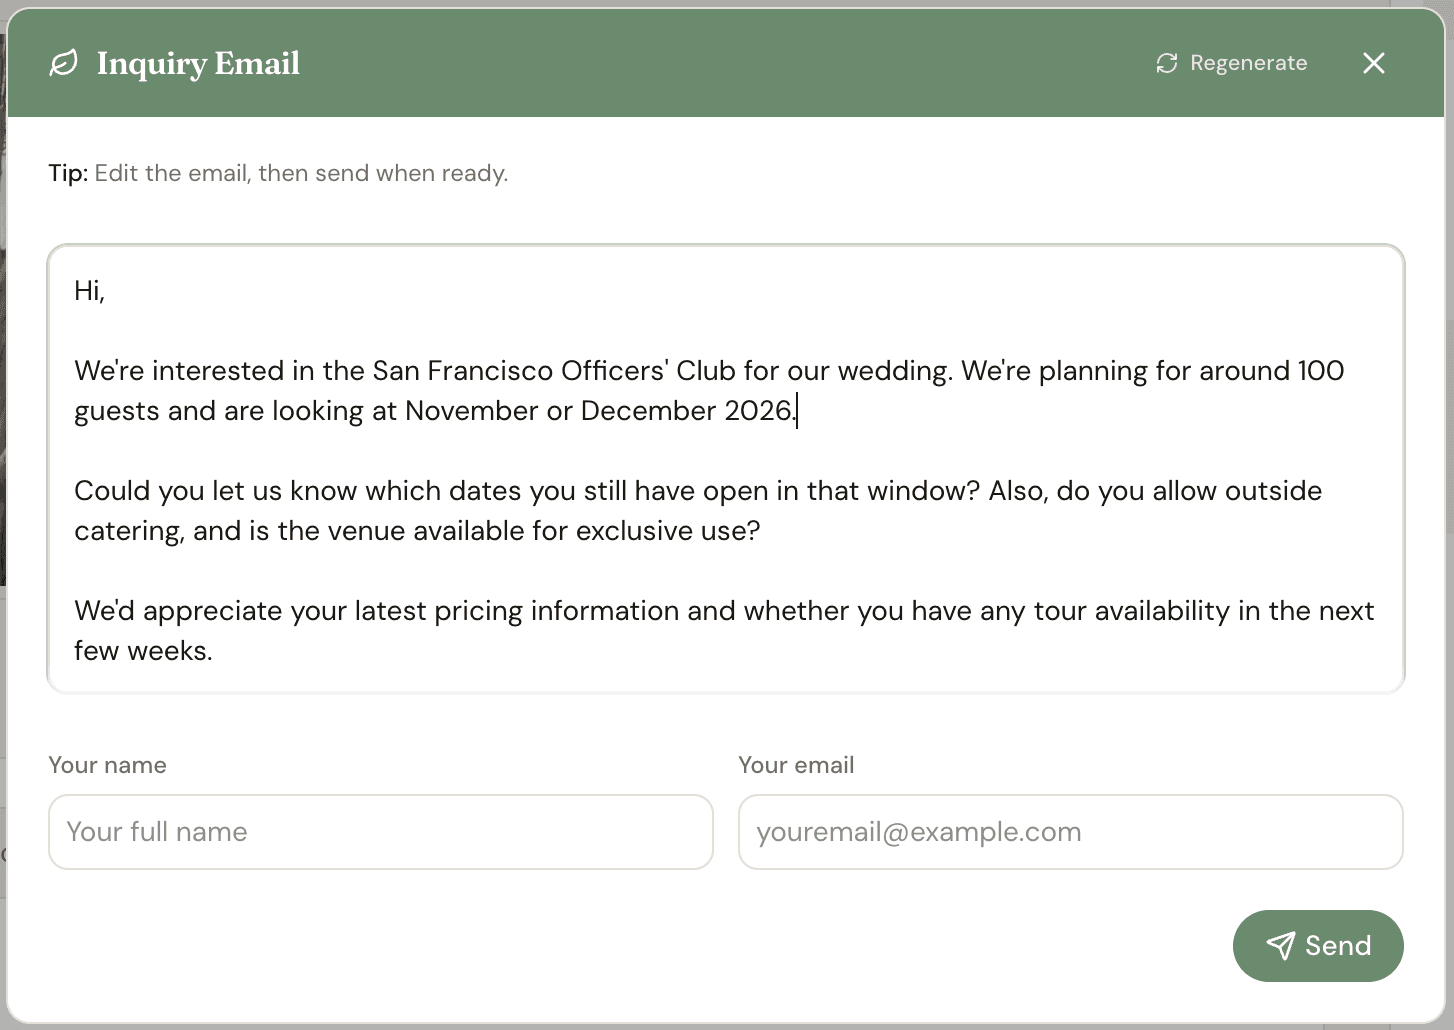
Task: Click the paper plane icon on the Send button
Action: 1280,946
